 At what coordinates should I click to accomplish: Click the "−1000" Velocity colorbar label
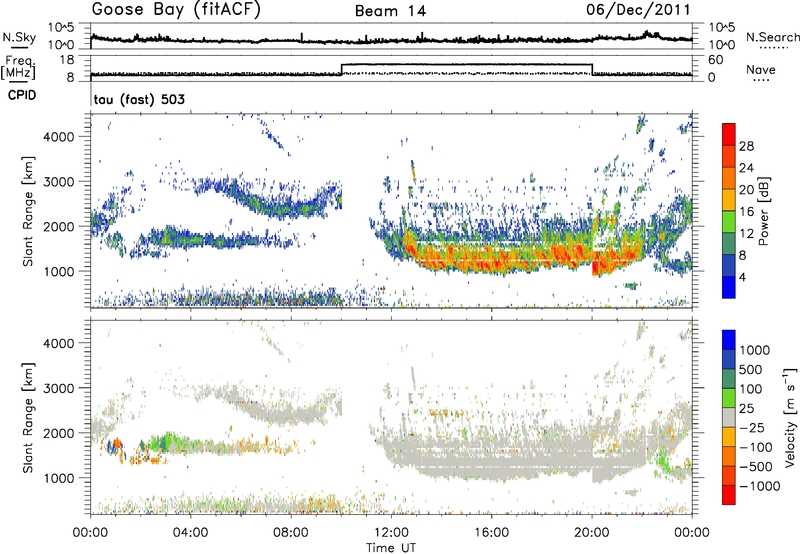760,486
